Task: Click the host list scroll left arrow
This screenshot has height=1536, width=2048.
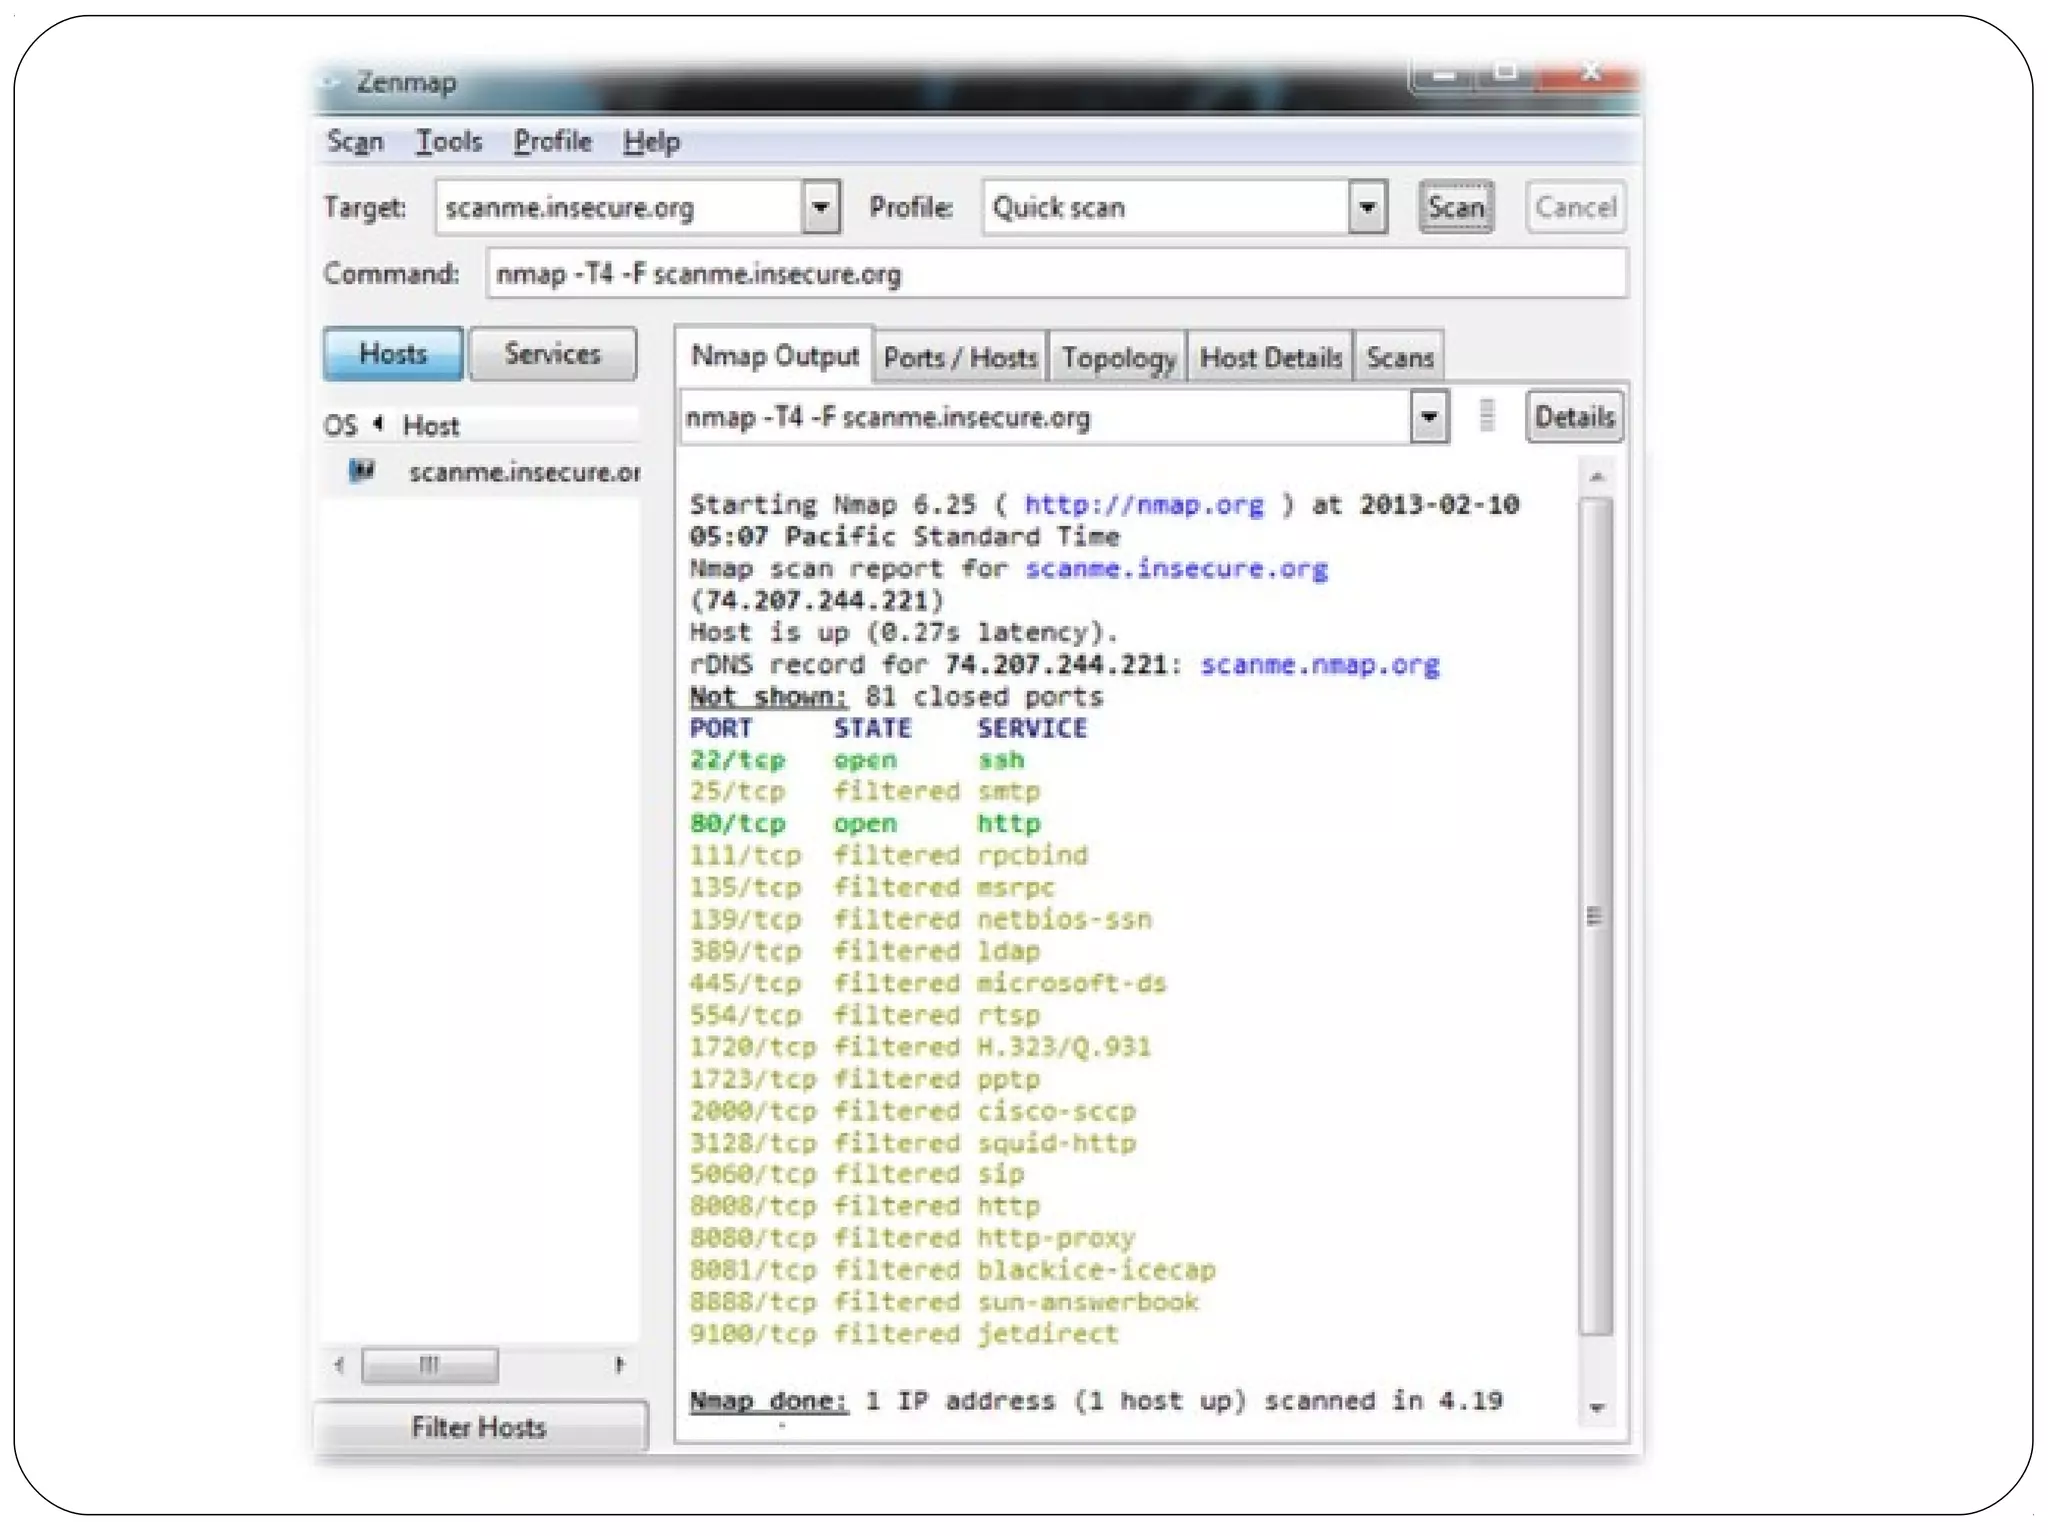Action: click(339, 1364)
